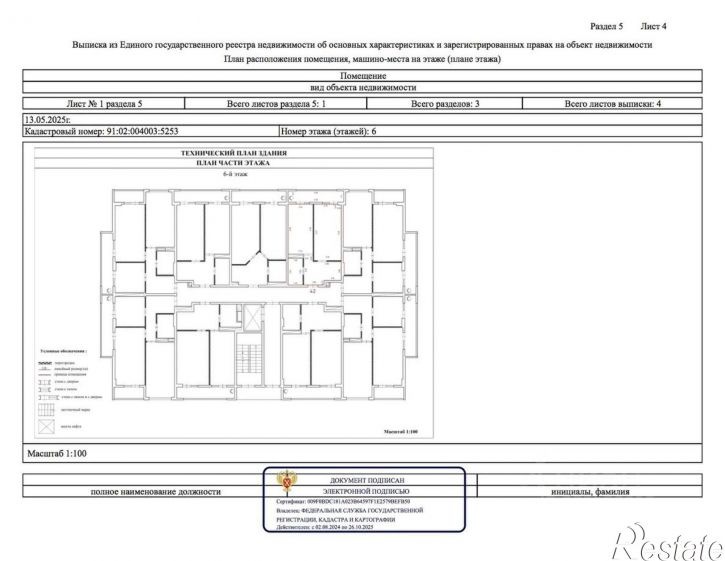This screenshot has width=725, height=561.
Task: Click the apartment number "62" on the floor plan
Action: [313, 291]
